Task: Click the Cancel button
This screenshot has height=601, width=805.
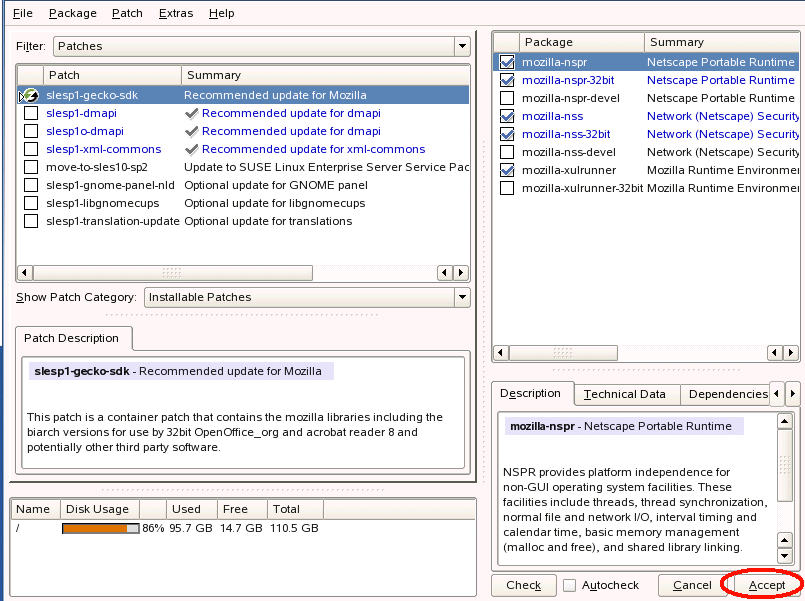Action: [x=692, y=586]
